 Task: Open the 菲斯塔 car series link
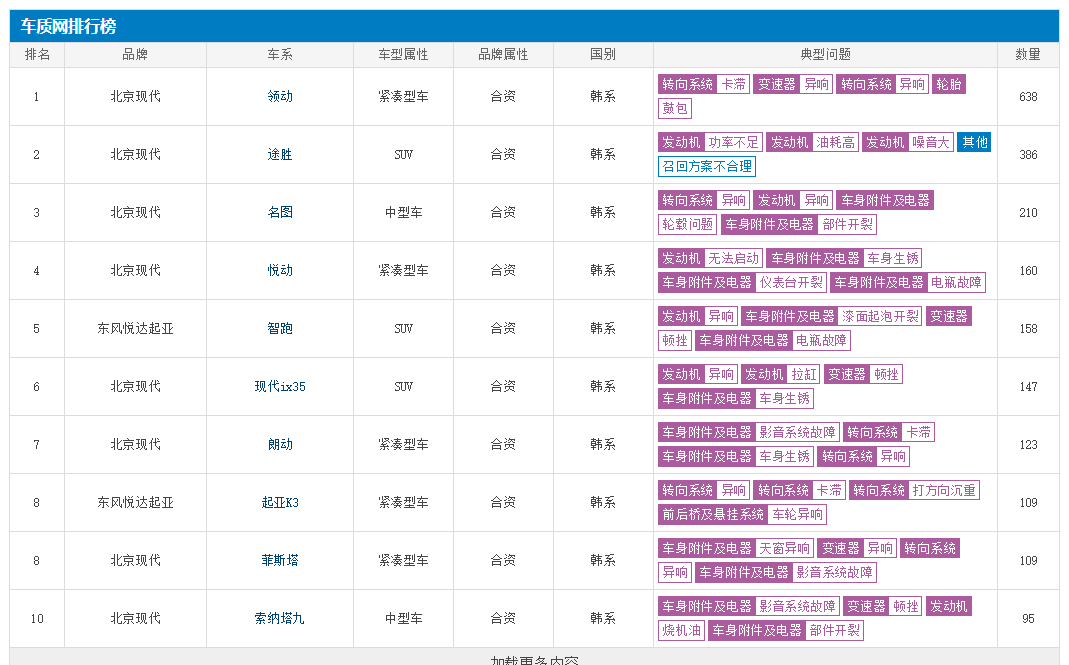pos(280,561)
